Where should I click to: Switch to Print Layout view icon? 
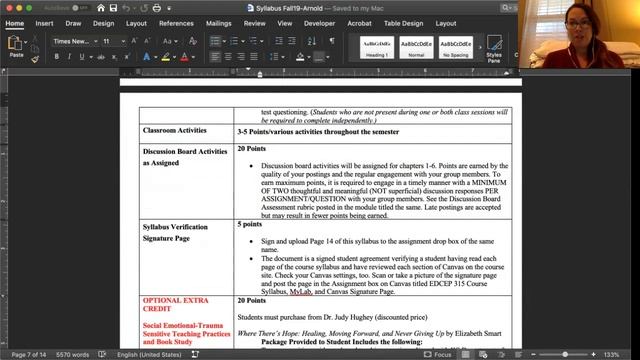pos(466,355)
